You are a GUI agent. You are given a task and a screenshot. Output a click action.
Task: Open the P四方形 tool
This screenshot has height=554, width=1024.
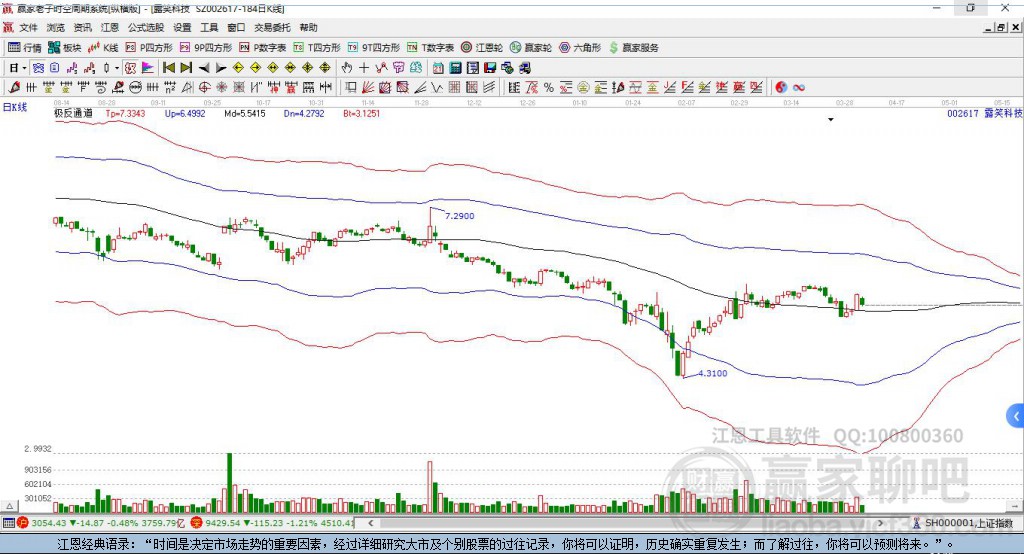point(149,48)
